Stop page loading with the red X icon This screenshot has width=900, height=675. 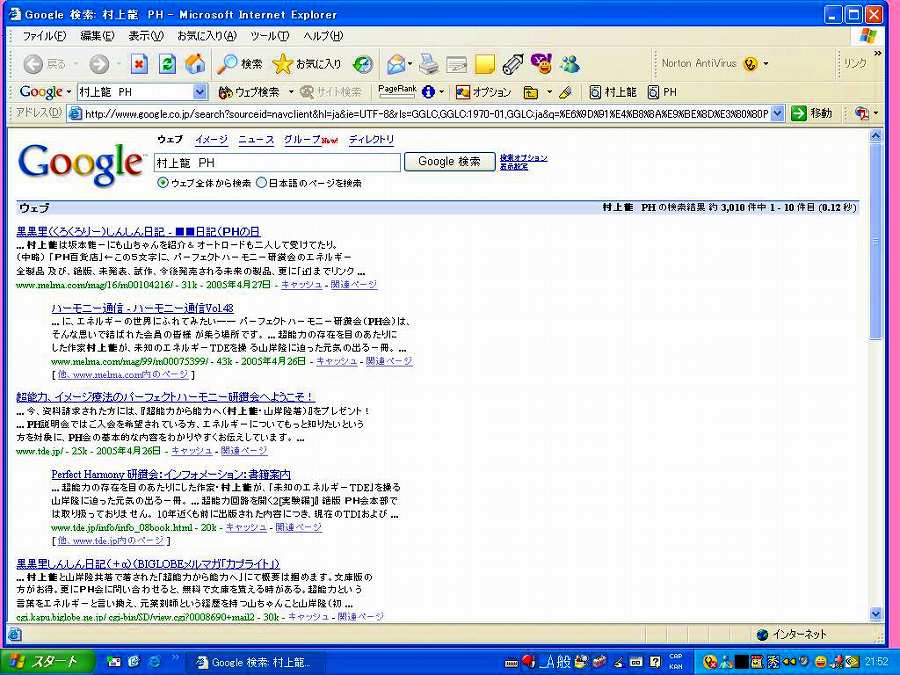[139, 64]
